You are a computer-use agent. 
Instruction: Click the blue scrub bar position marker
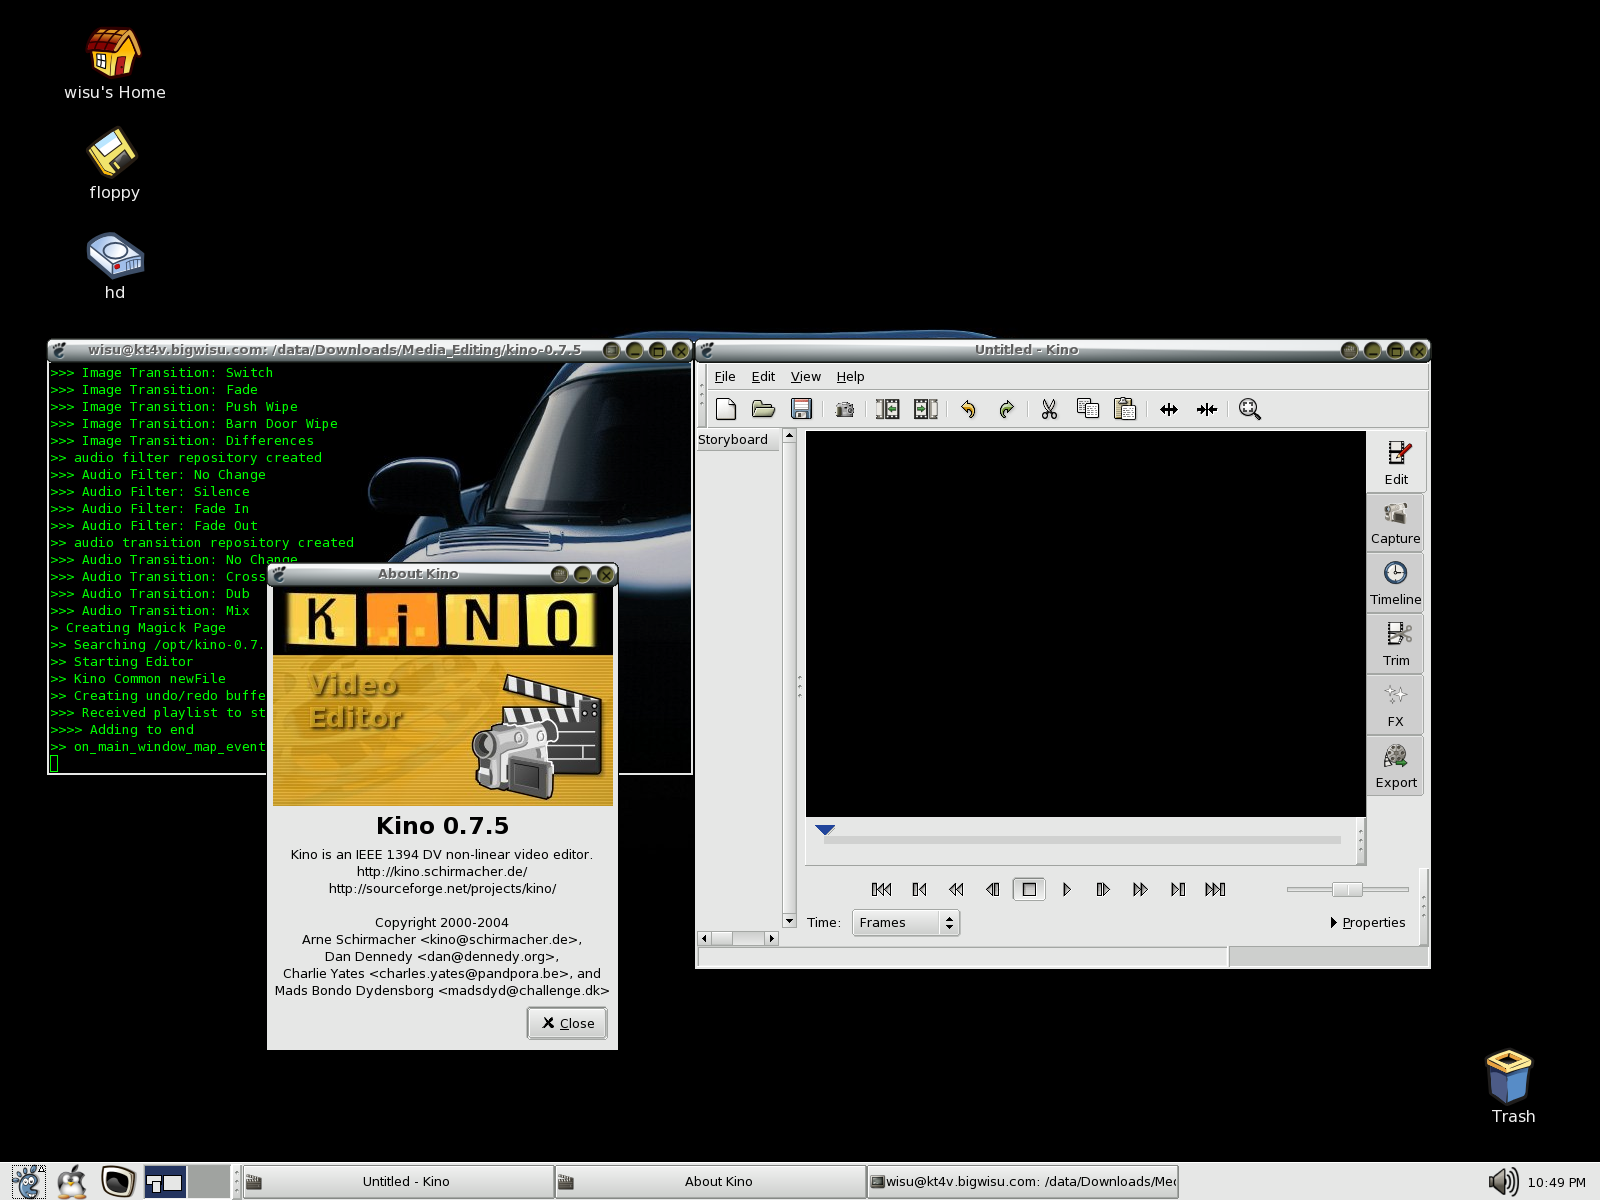pyautogui.click(x=825, y=830)
